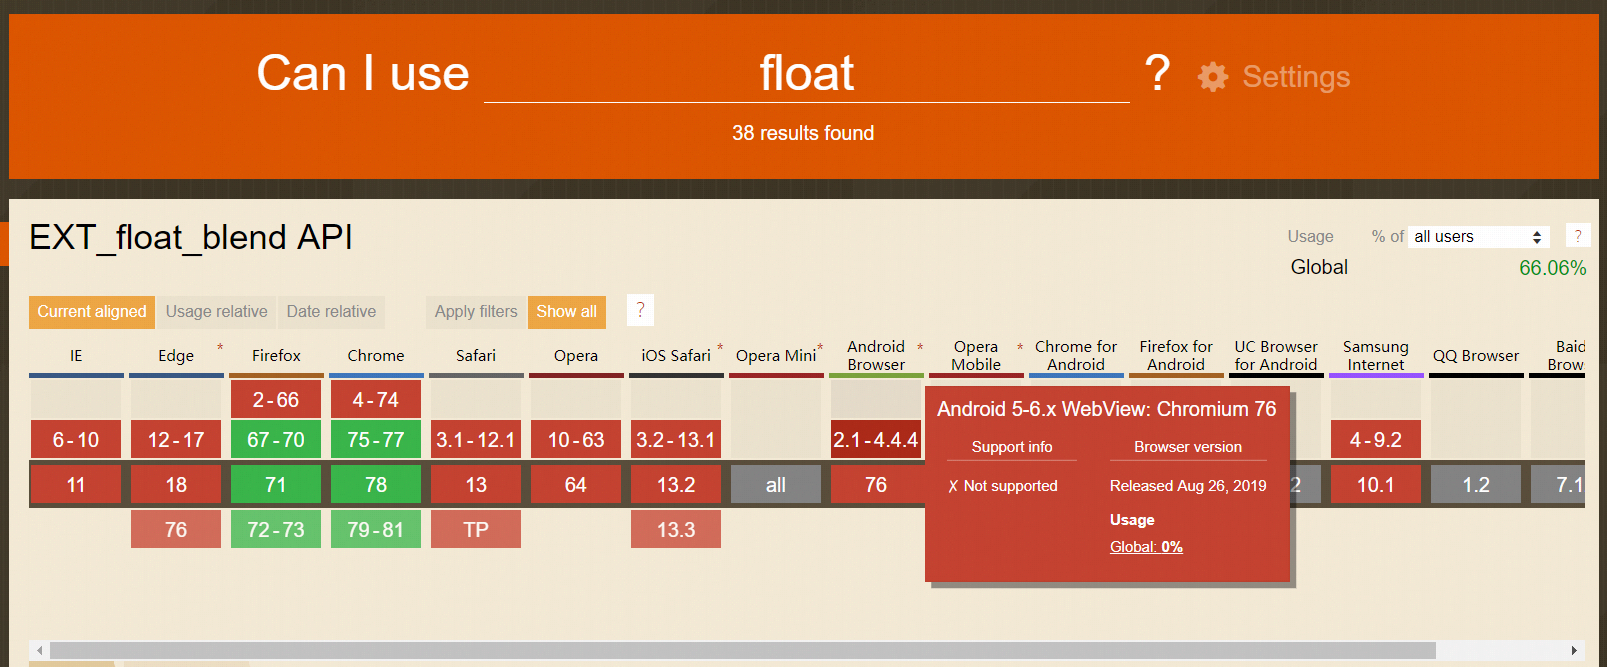Select the Chrome 78 current cell

[x=376, y=485]
